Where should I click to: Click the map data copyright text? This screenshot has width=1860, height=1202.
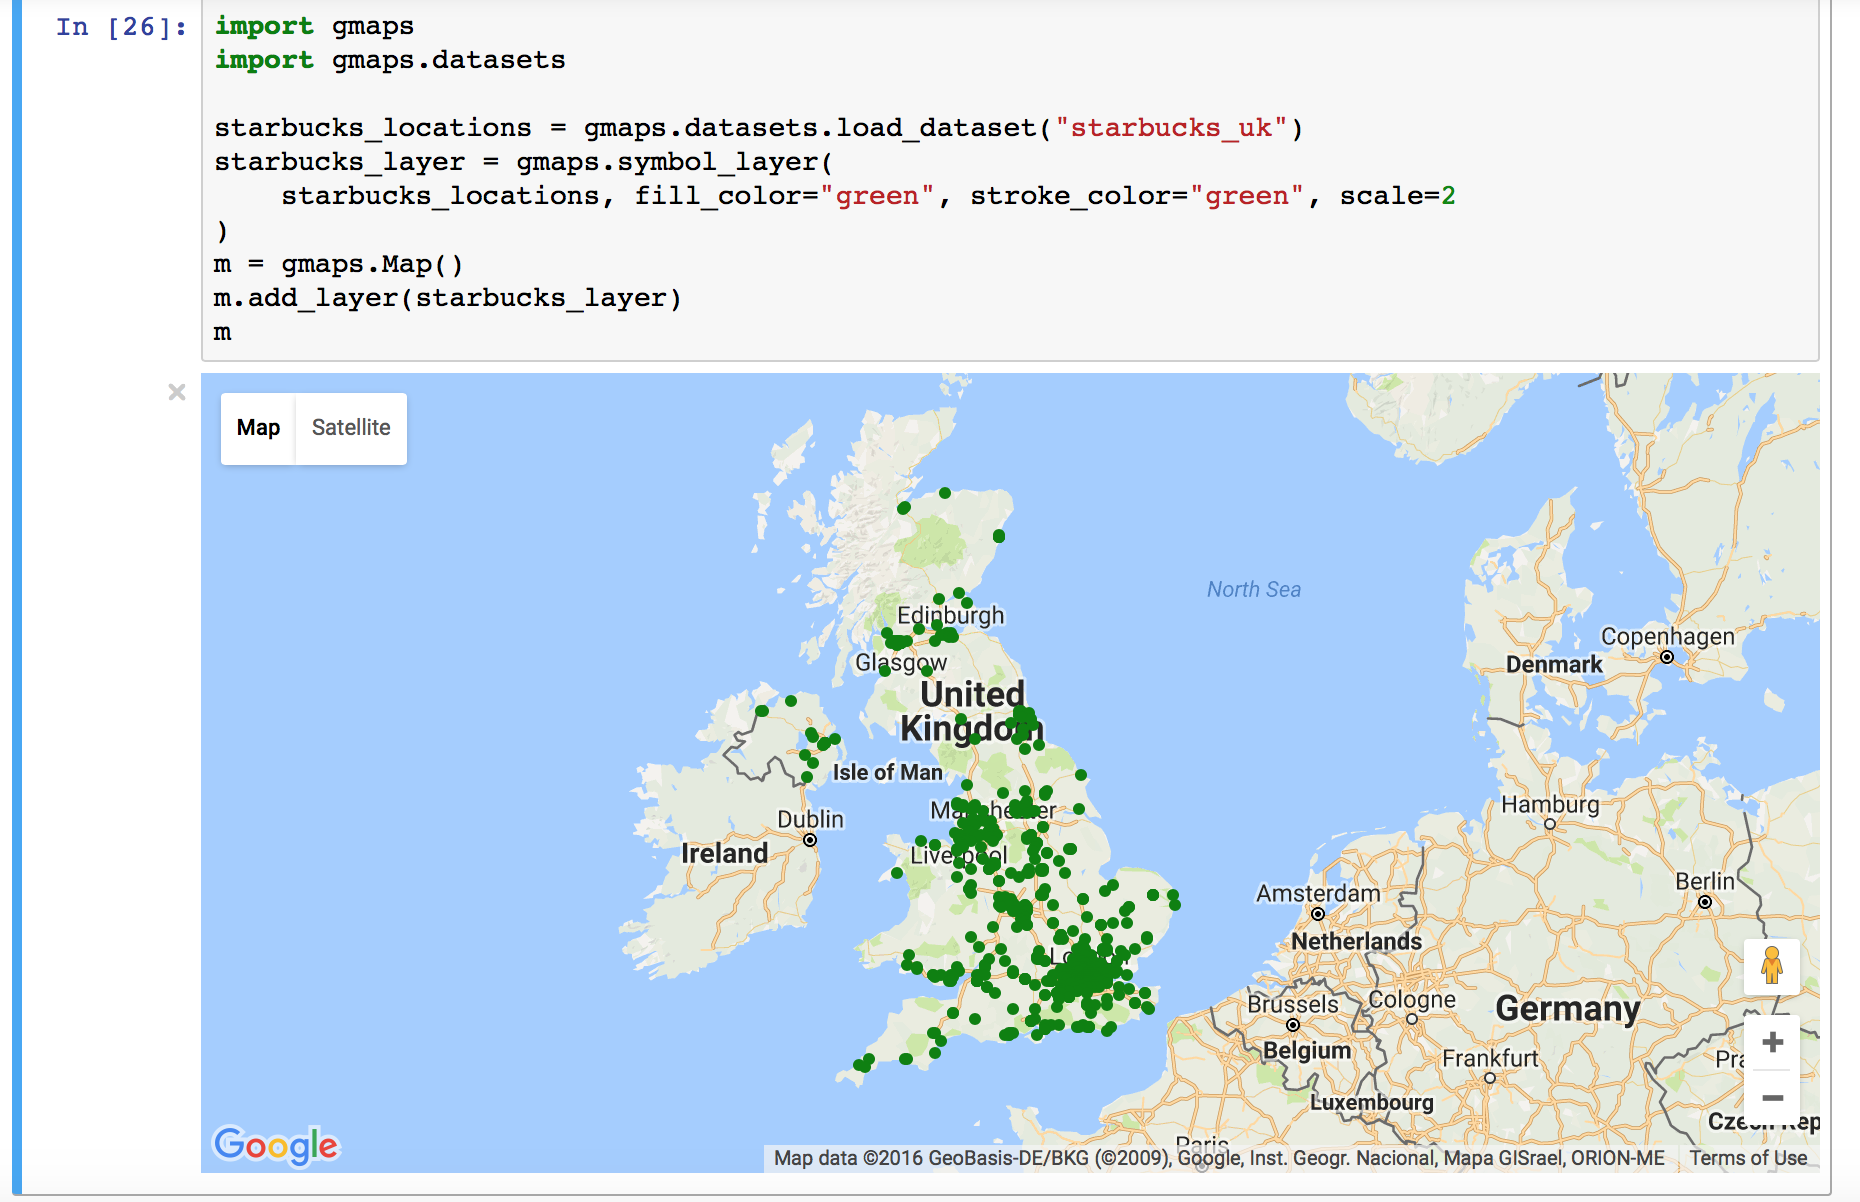[1219, 1158]
